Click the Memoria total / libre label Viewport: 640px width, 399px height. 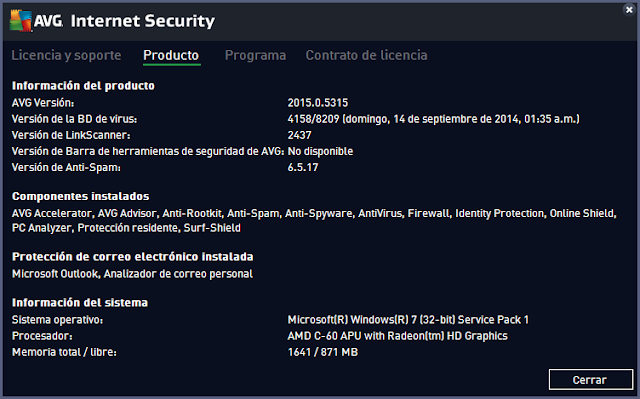point(64,352)
